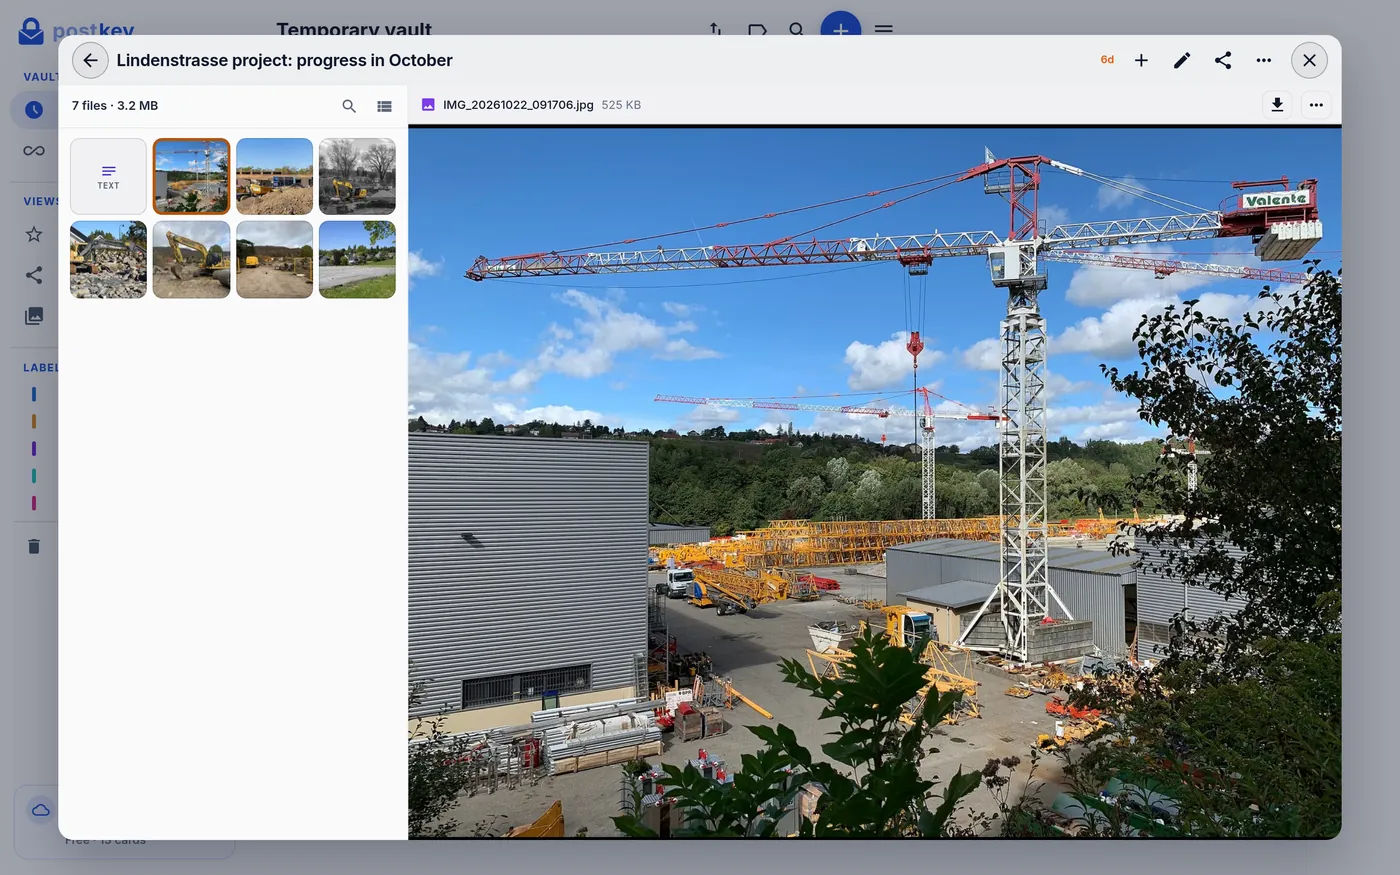The width and height of the screenshot is (1400, 875).
Task: Add a new item with plus icon in card header
Action: pos(1141,60)
